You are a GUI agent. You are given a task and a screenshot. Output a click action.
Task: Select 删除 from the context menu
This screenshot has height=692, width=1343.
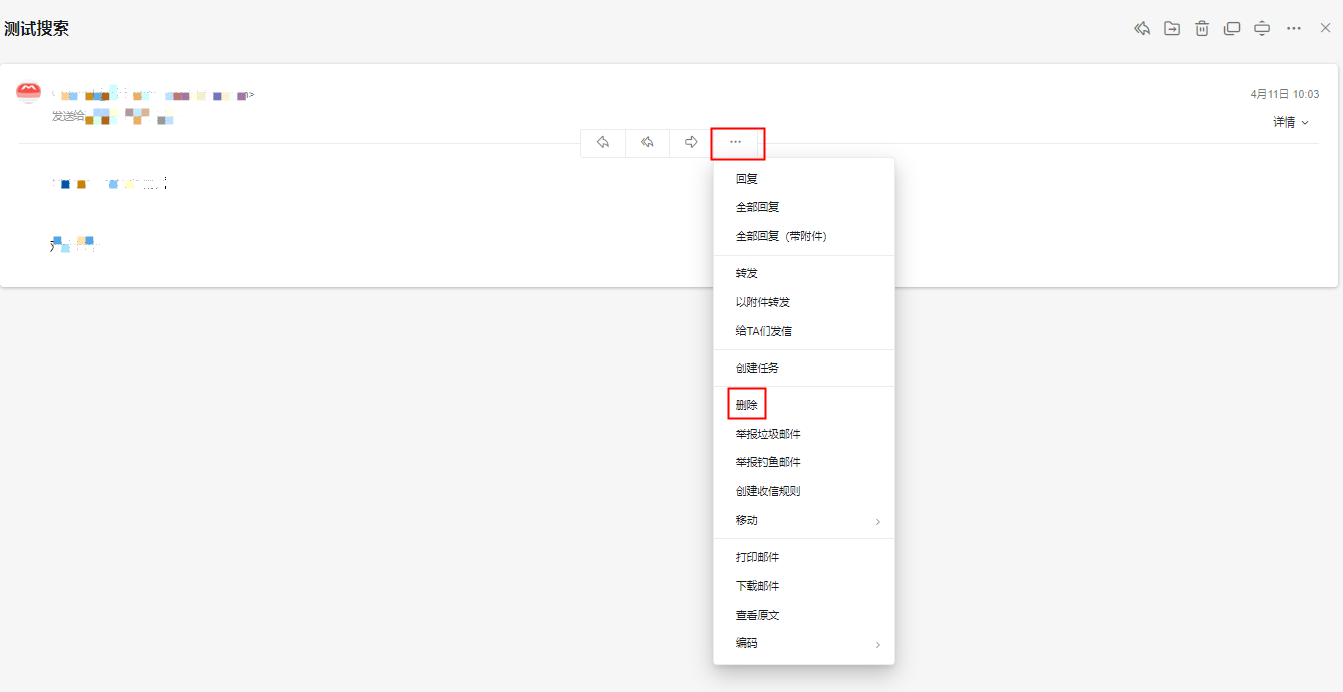coord(746,403)
